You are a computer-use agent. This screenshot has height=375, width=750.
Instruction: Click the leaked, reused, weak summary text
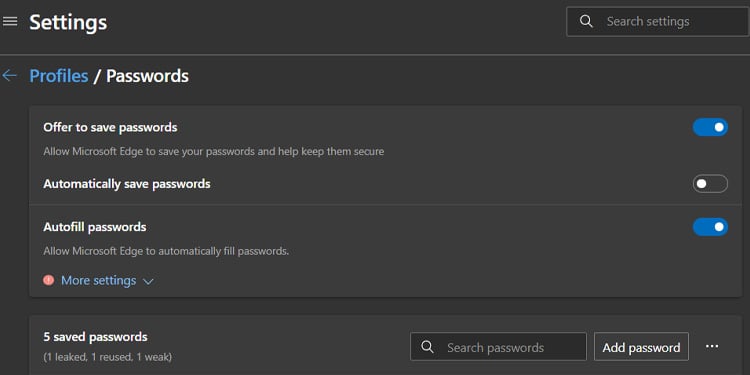108,357
